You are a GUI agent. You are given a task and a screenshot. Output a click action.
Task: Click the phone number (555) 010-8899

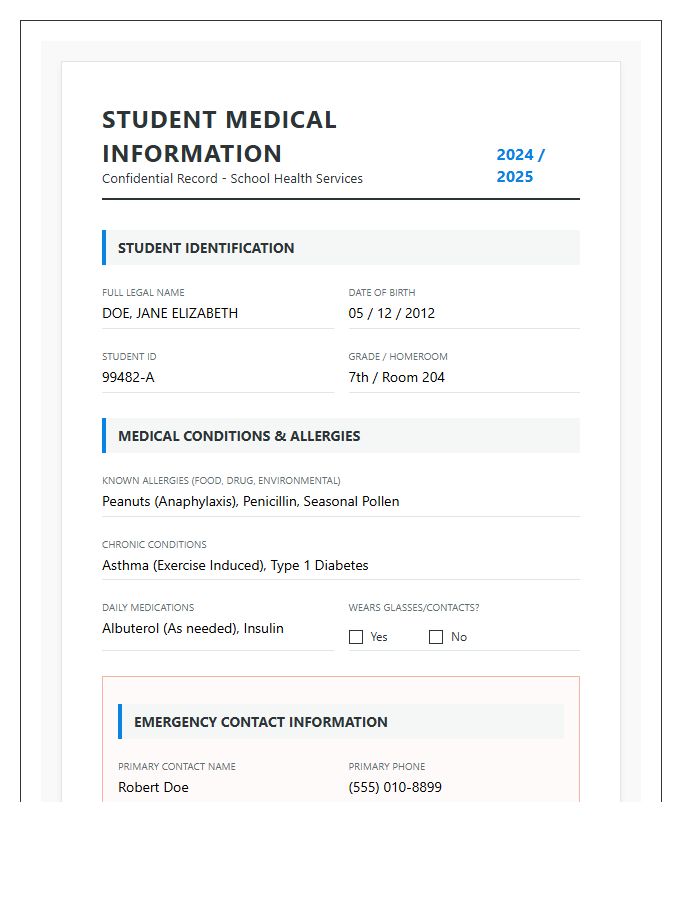point(395,787)
